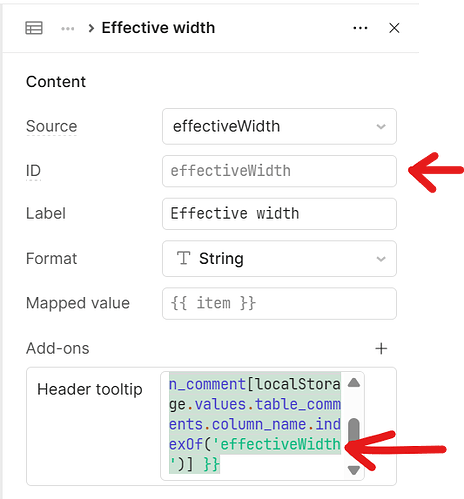Open the Source effectiveWidth dropdown
Screen dimensions: 464x499
pos(279,126)
